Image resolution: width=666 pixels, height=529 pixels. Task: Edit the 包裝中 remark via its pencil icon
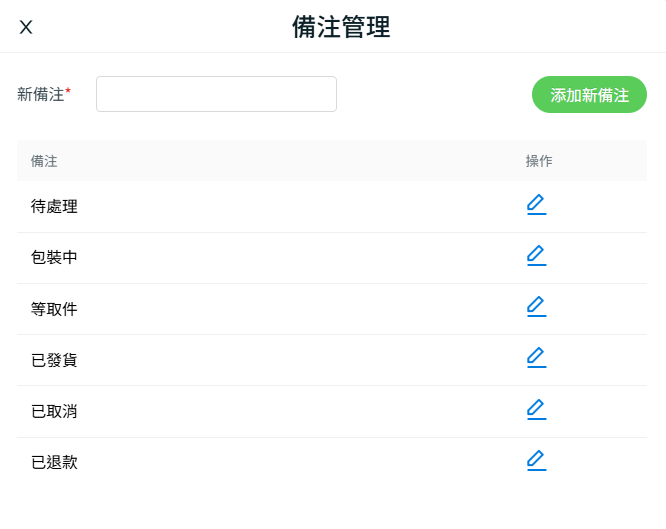[x=536, y=256]
